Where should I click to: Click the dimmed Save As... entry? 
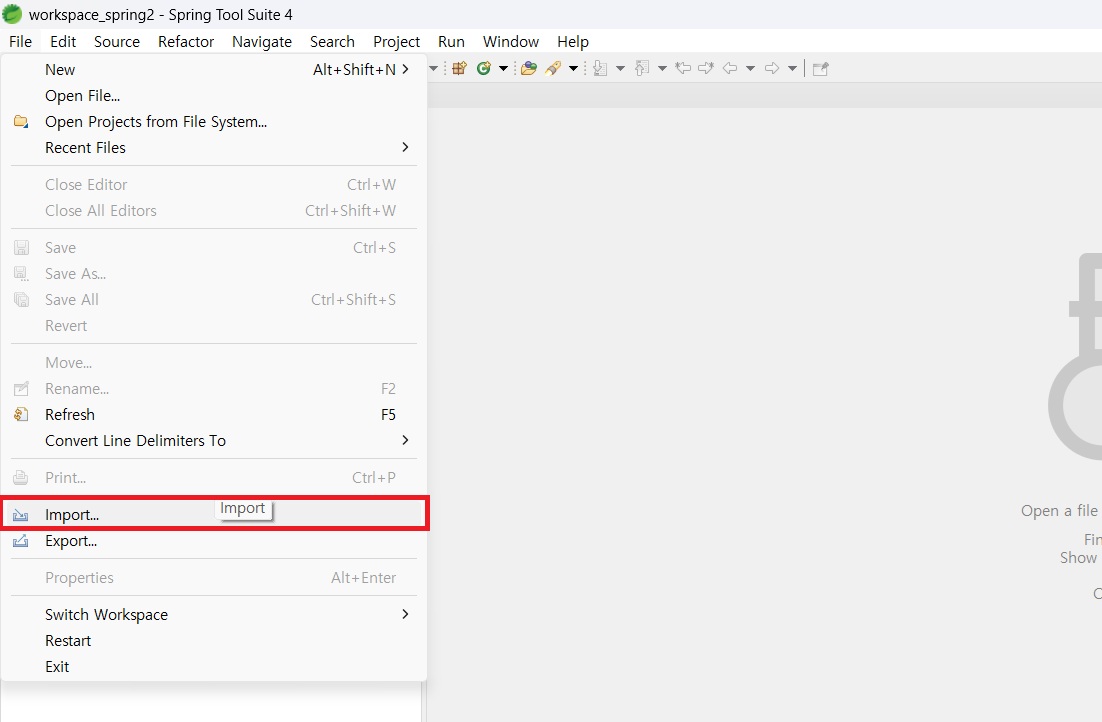pos(214,274)
